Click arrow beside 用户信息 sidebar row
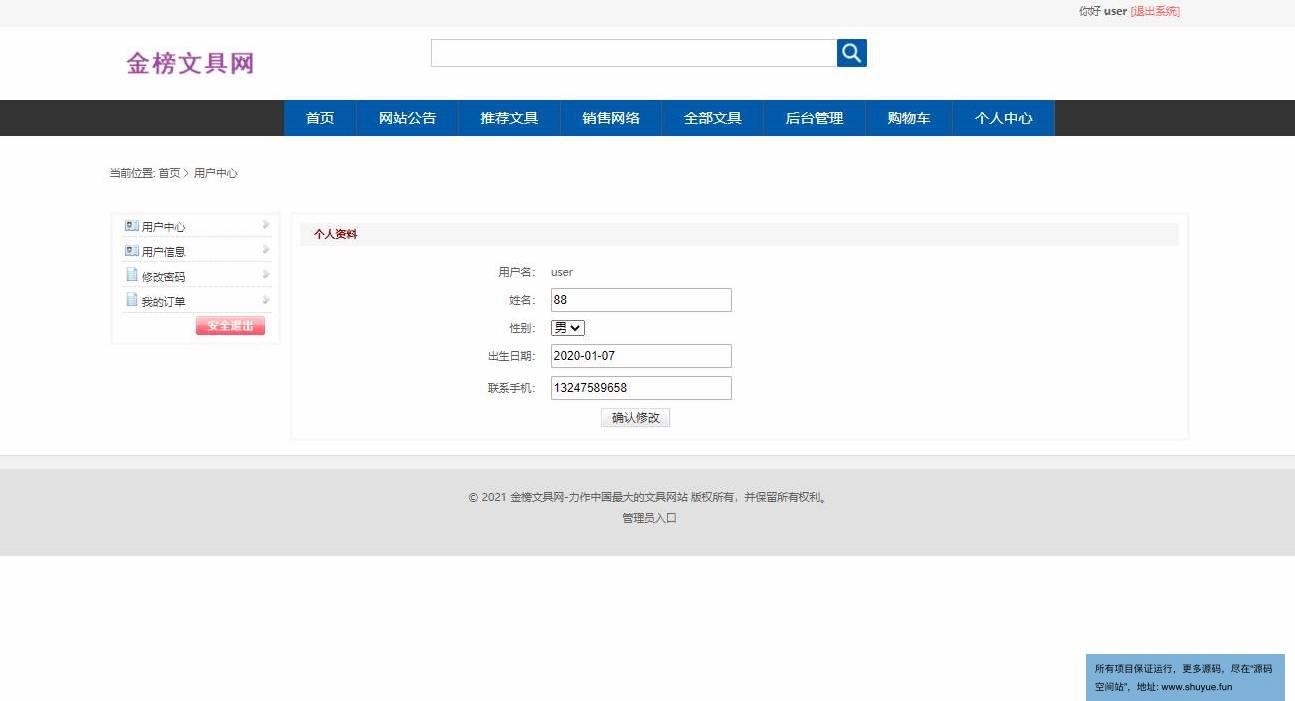1295x701 pixels. coord(266,250)
